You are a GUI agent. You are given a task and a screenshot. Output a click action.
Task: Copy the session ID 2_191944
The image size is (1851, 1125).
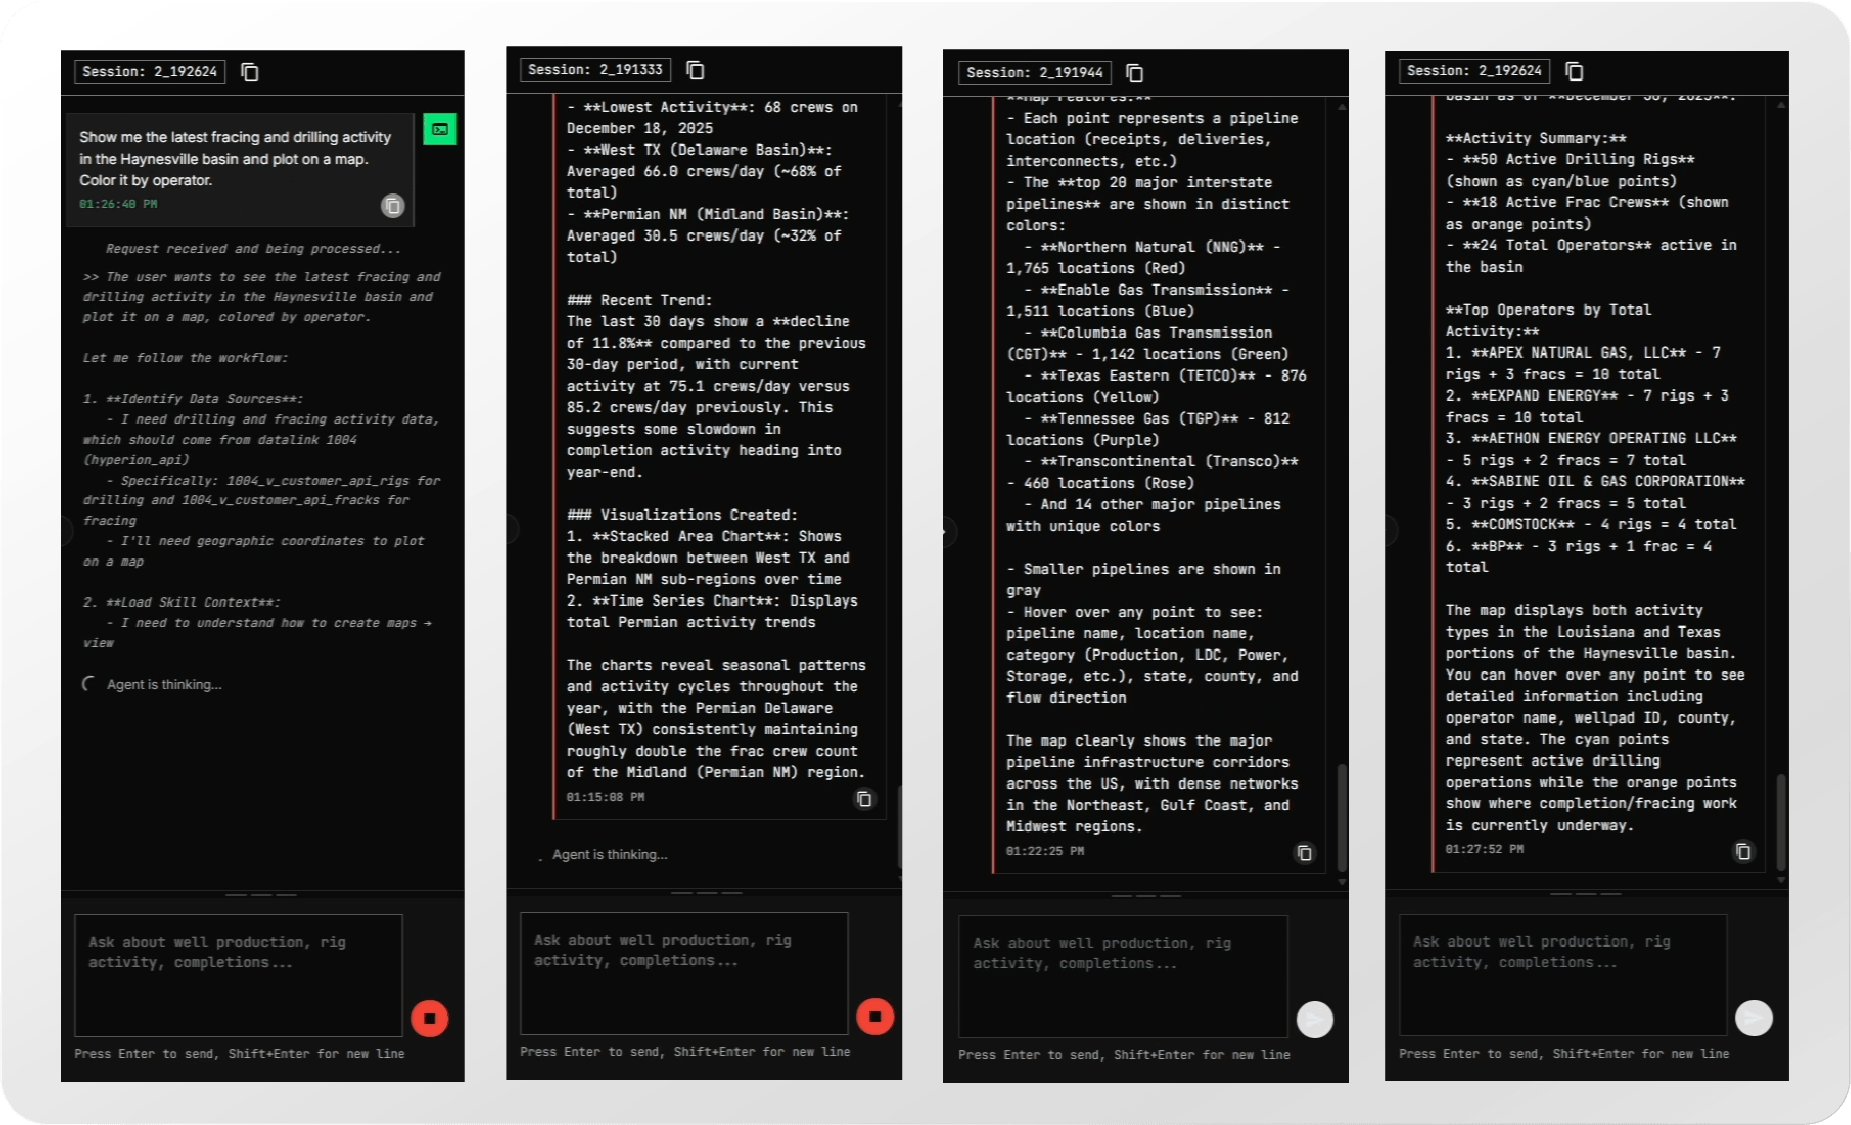tap(1134, 73)
